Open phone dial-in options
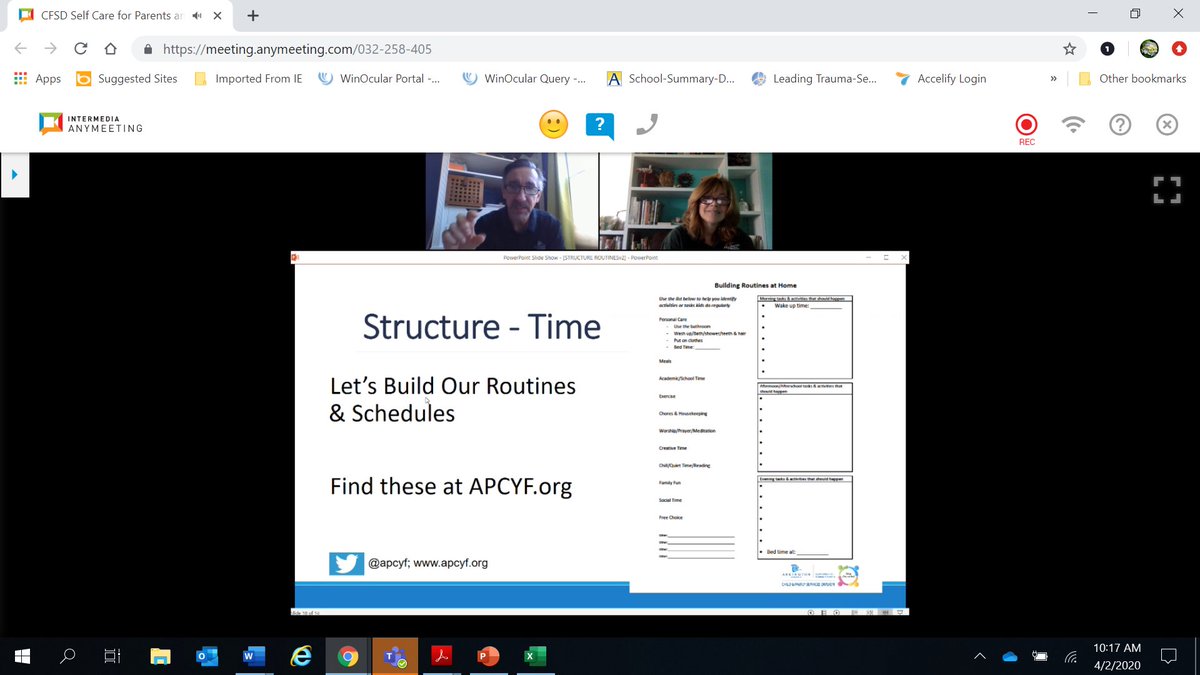The height and width of the screenshot is (675, 1200). pyautogui.click(x=645, y=124)
